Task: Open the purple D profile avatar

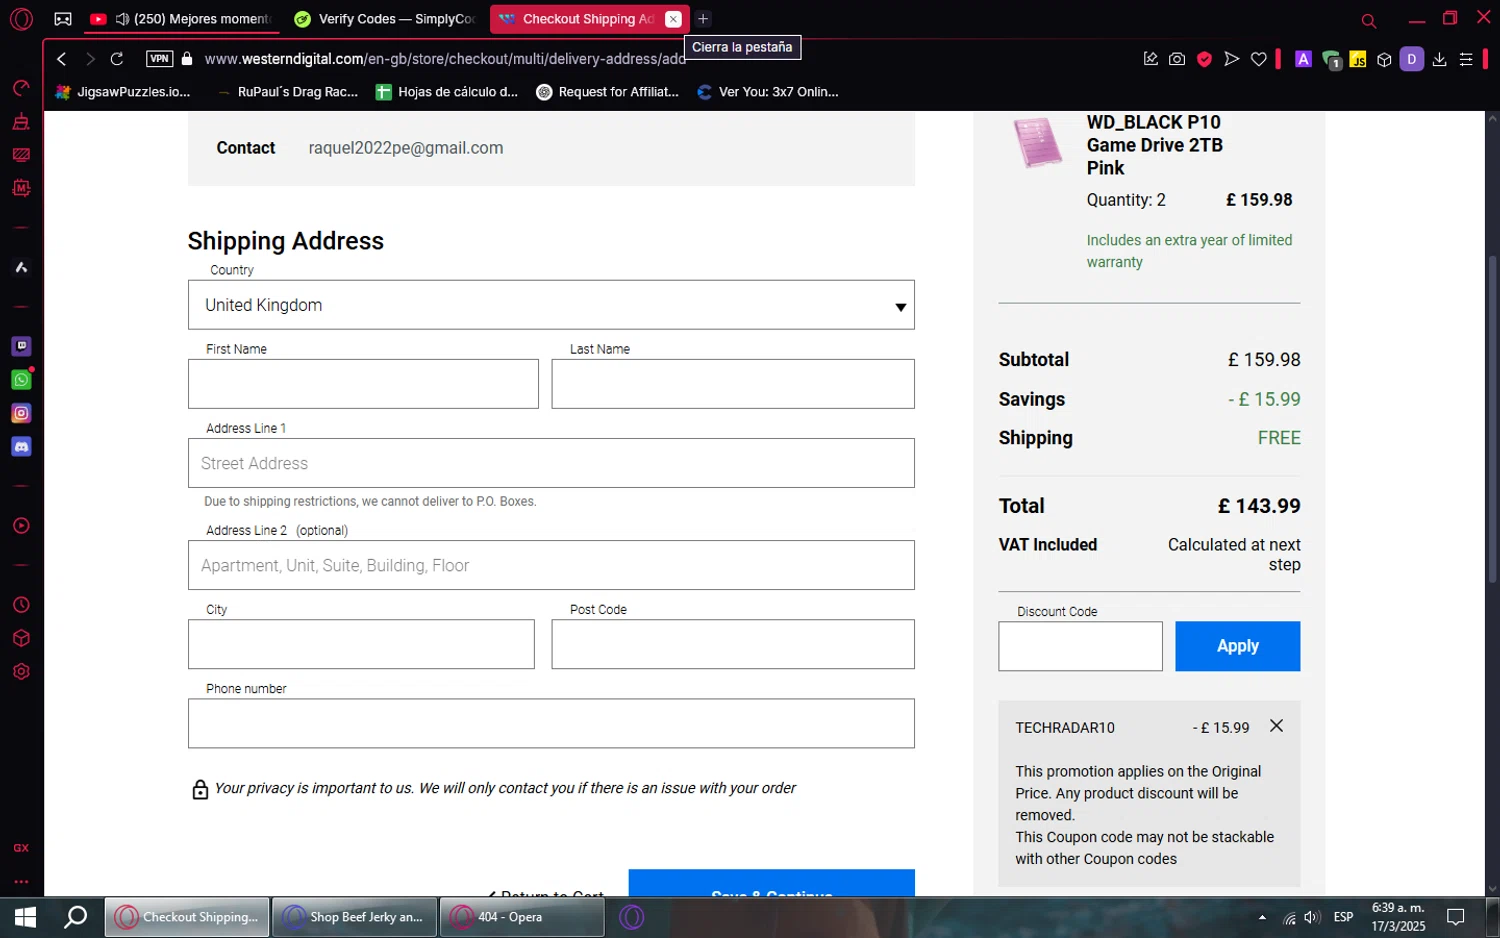Action: tap(1412, 59)
